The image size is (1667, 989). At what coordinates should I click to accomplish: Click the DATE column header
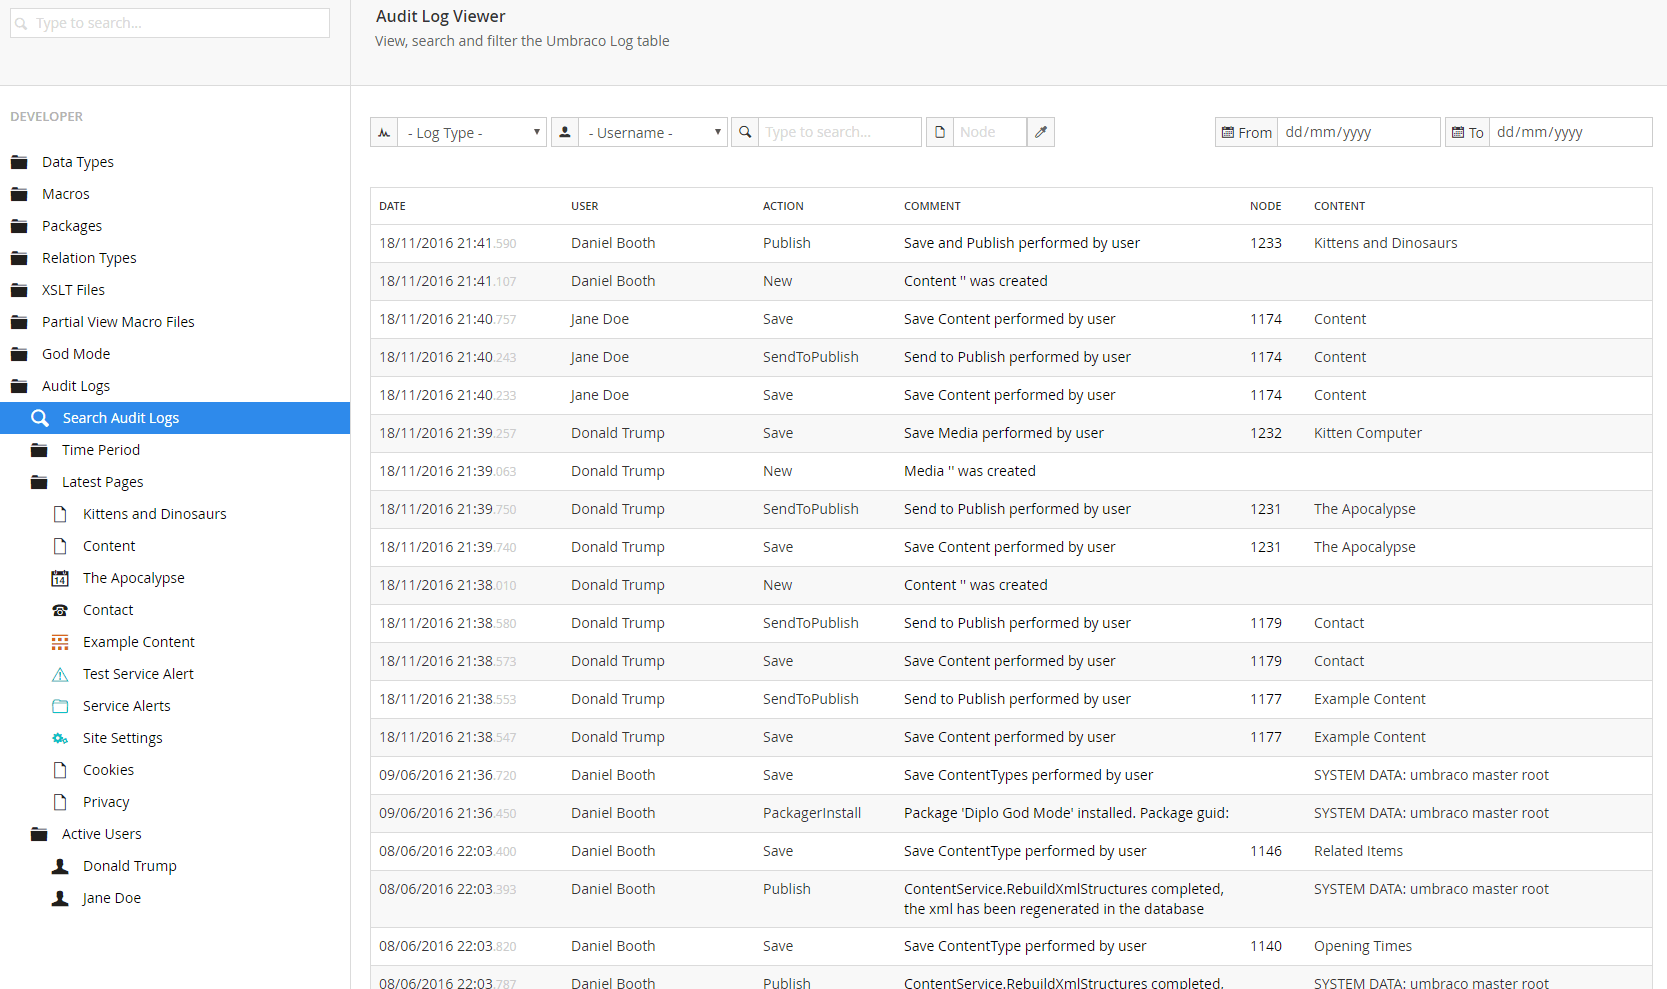(x=392, y=206)
